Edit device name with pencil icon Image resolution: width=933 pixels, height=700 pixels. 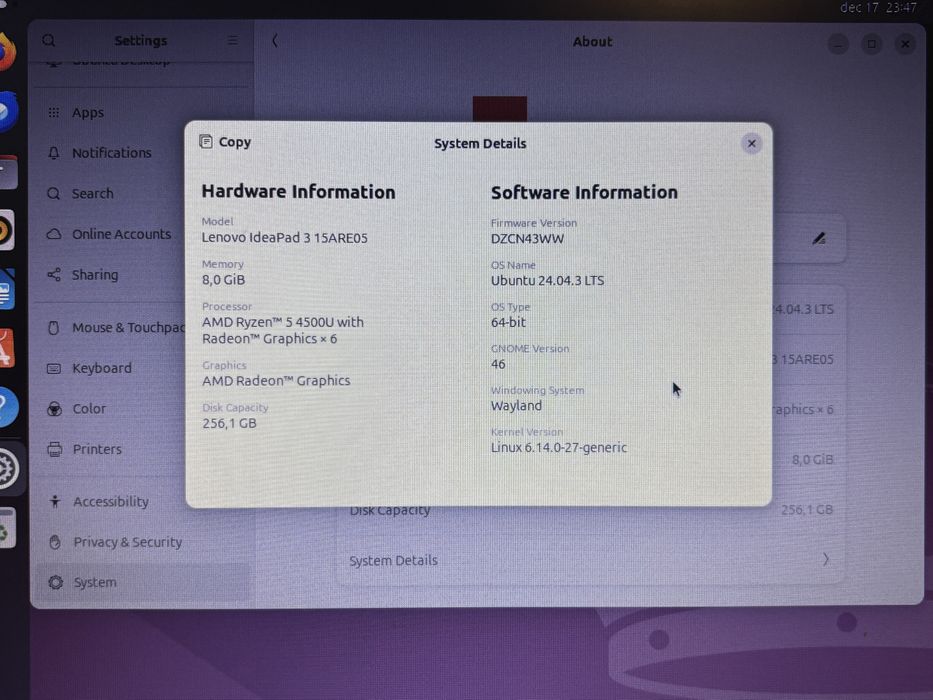pos(819,239)
